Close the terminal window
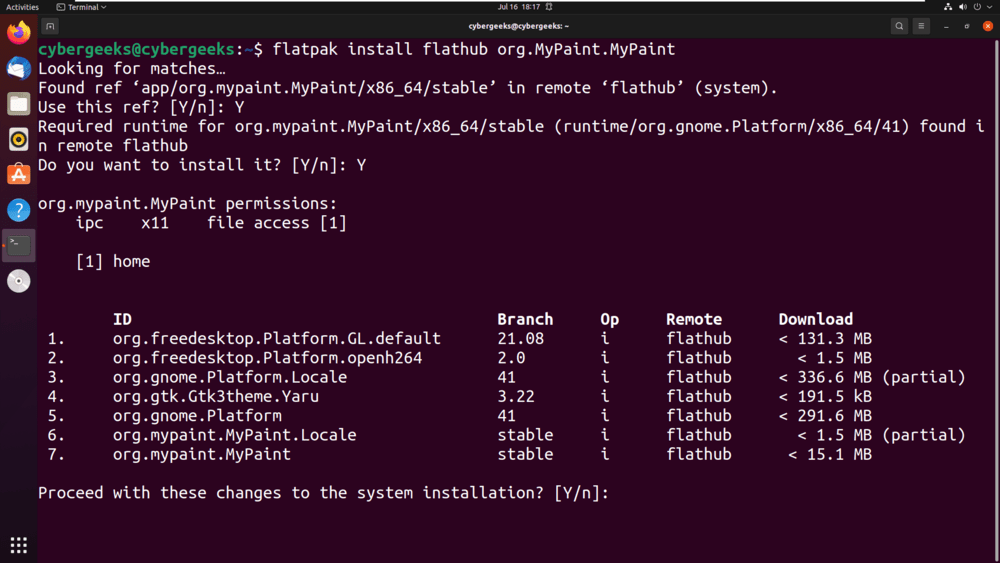 point(988,26)
